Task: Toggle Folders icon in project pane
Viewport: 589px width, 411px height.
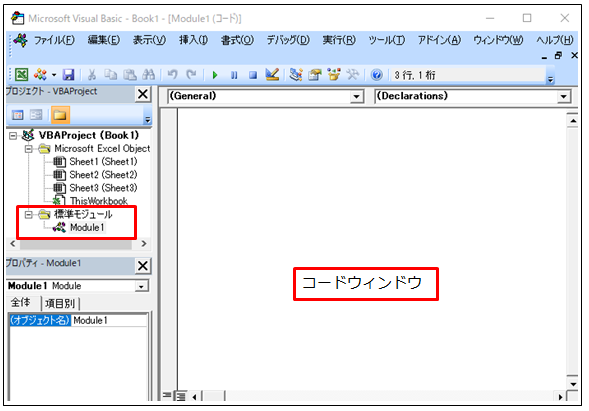Action: click(x=60, y=115)
